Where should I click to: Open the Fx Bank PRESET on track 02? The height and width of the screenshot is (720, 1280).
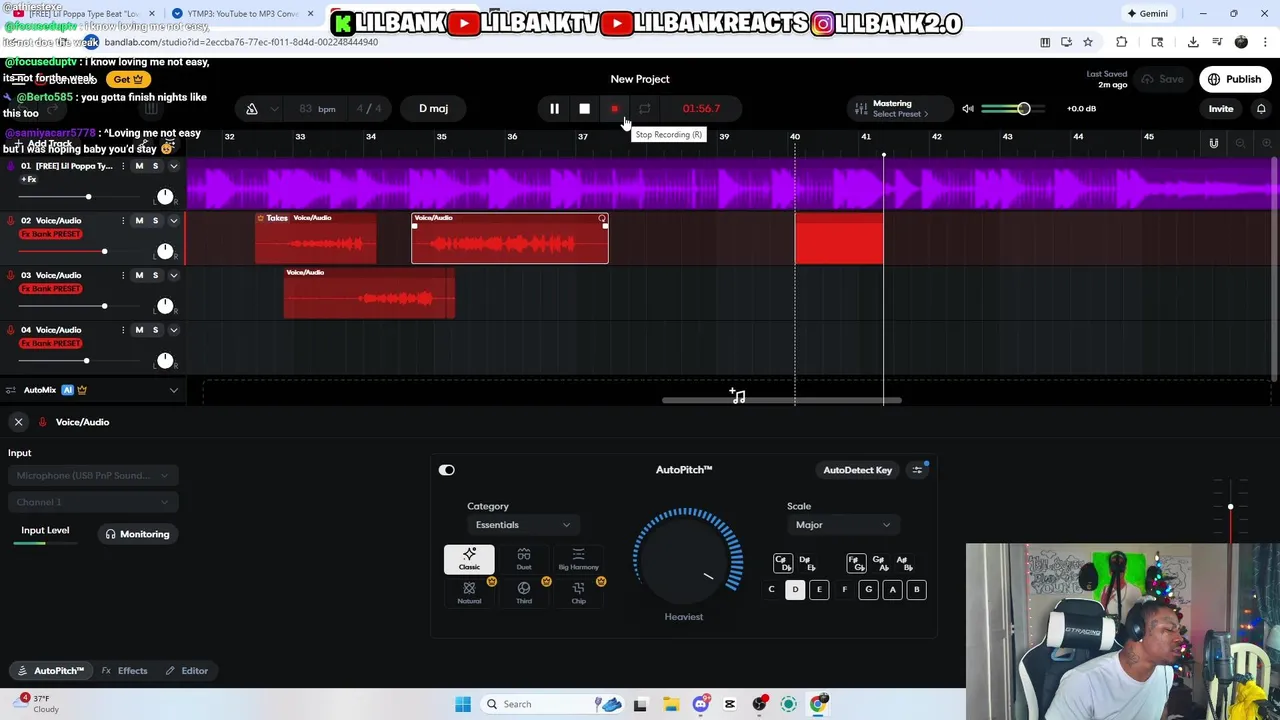coord(51,234)
